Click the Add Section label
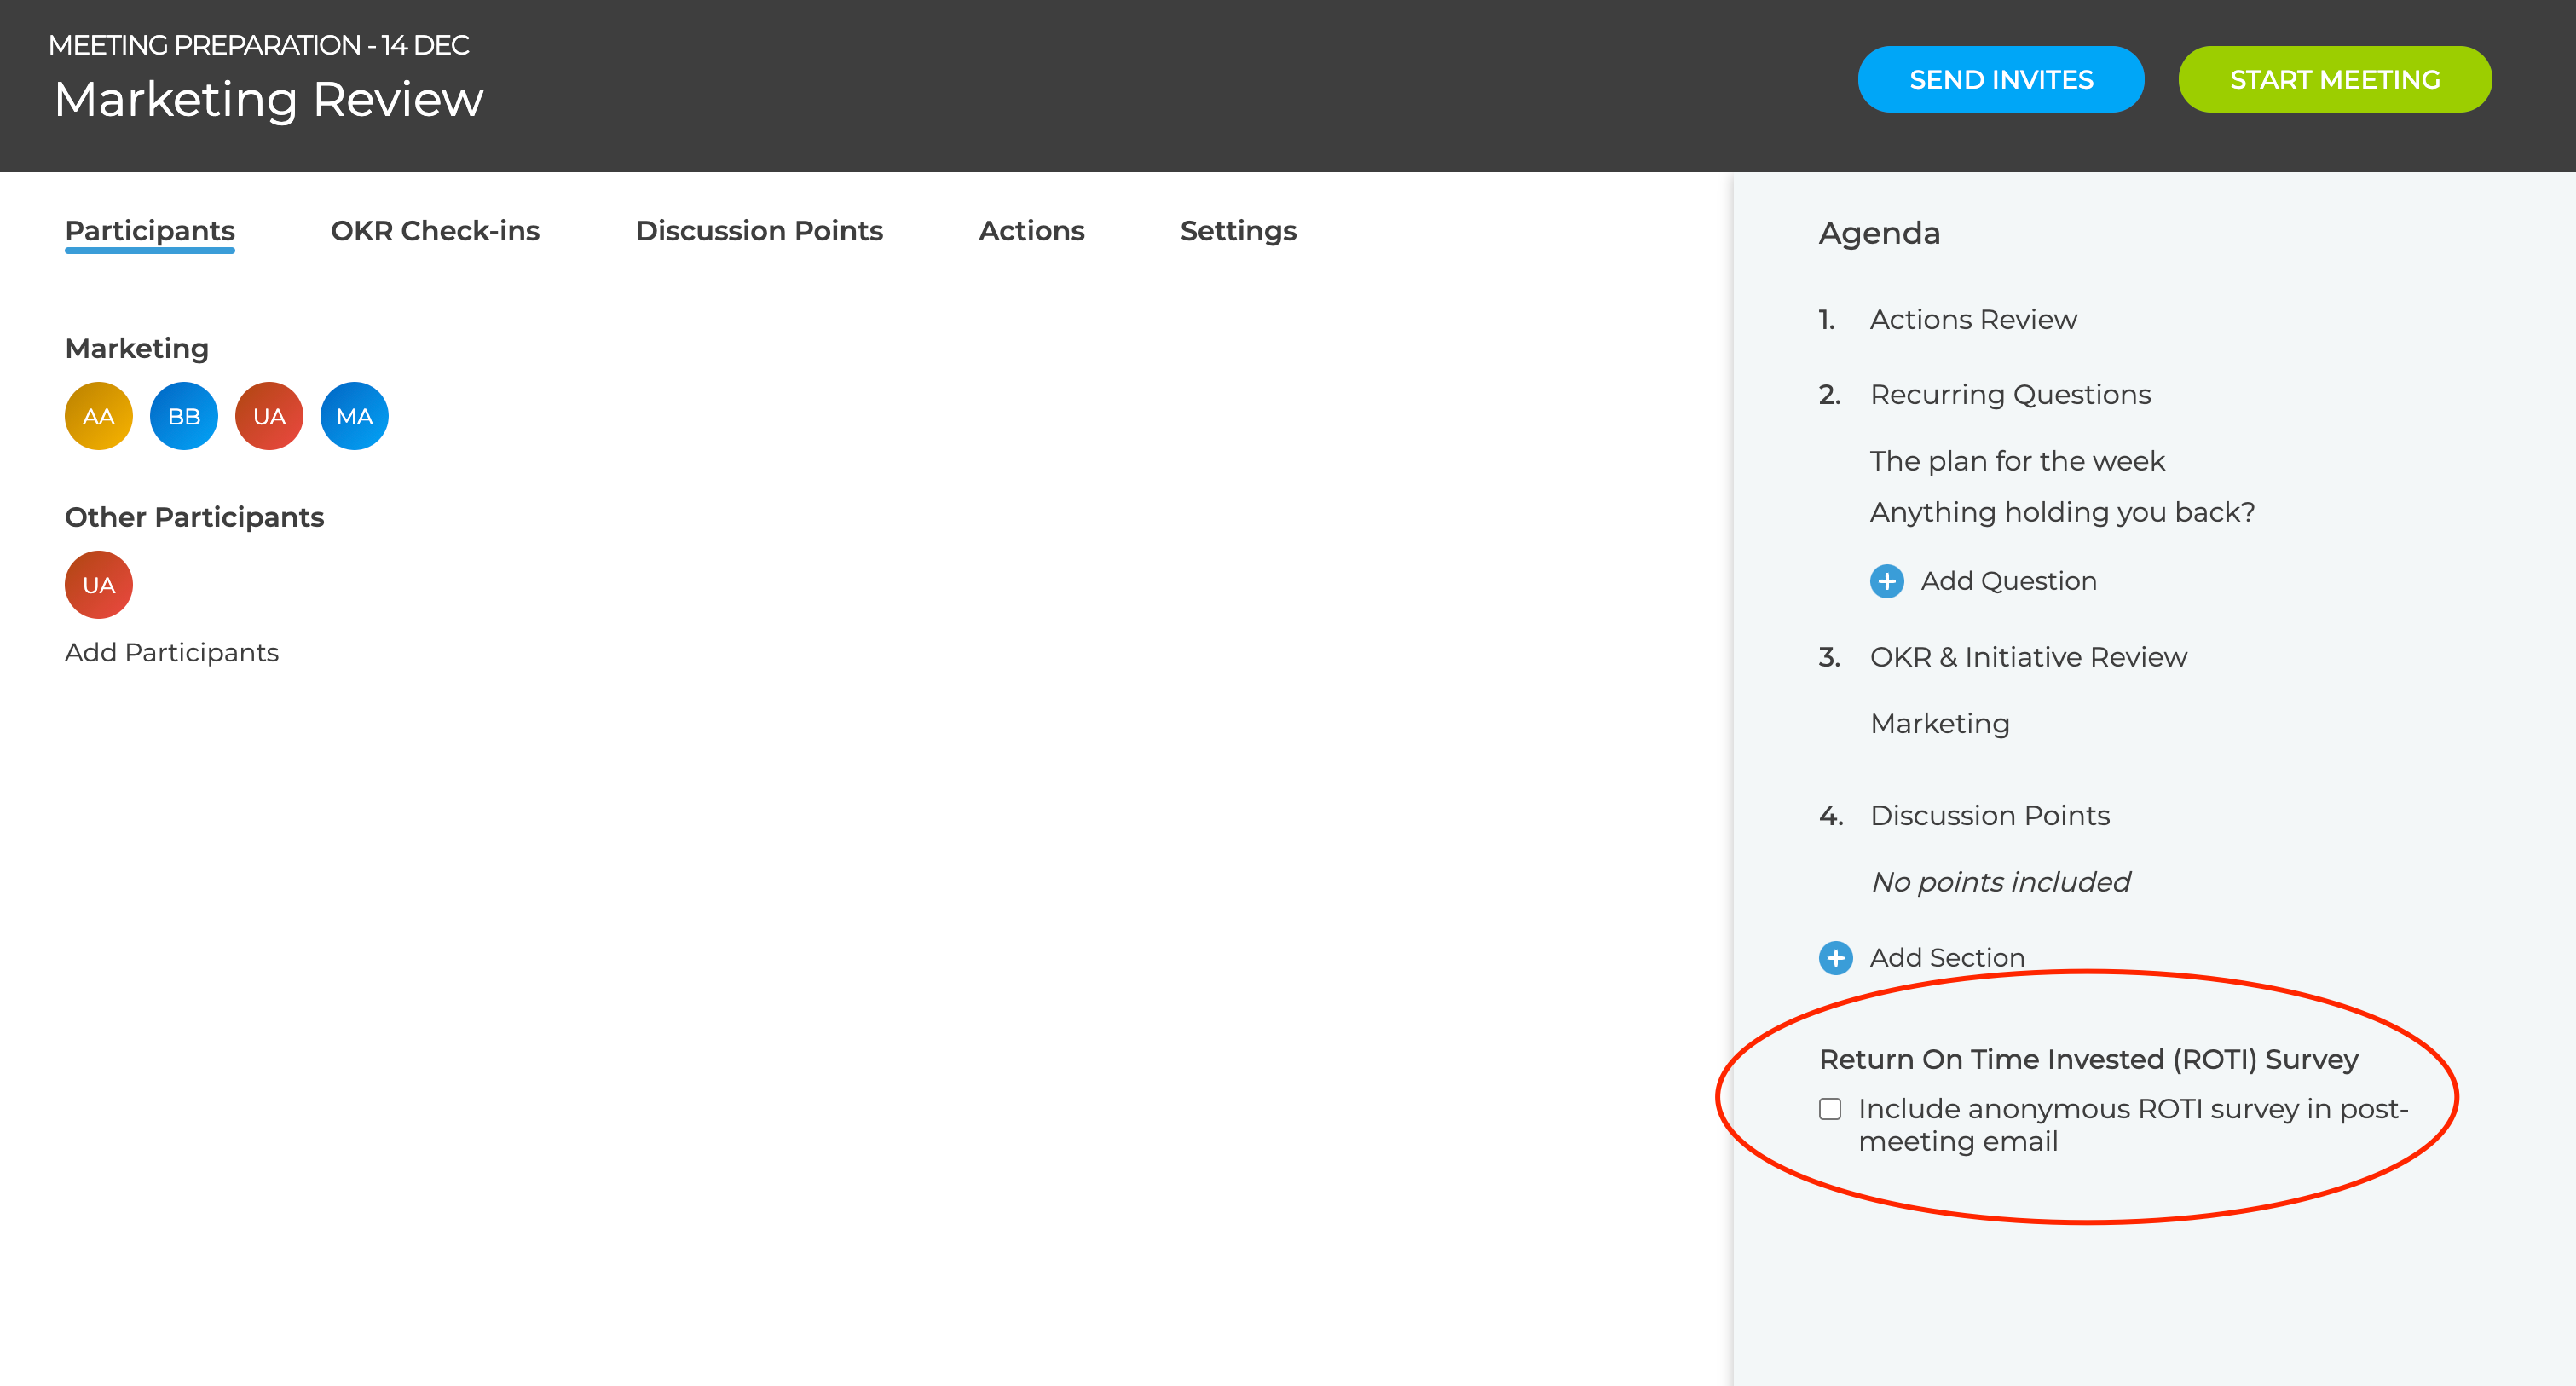Image resolution: width=2576 pixels, height=1386 pixels. click(1947, 958)
